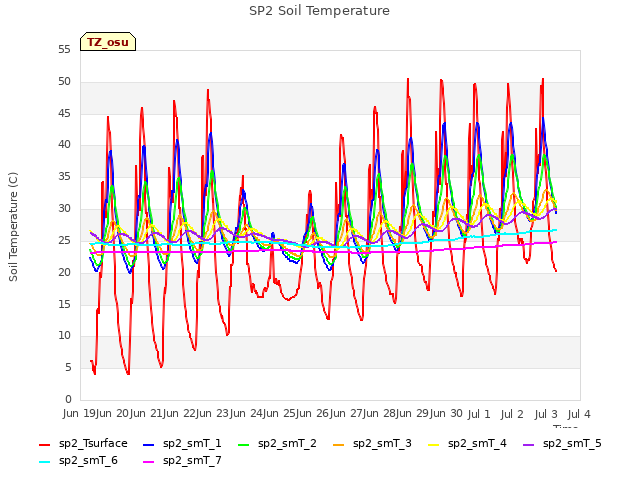Click the 10 y-axis tick label
Viewport: 640px width, 480px height.
coord(64,336)
